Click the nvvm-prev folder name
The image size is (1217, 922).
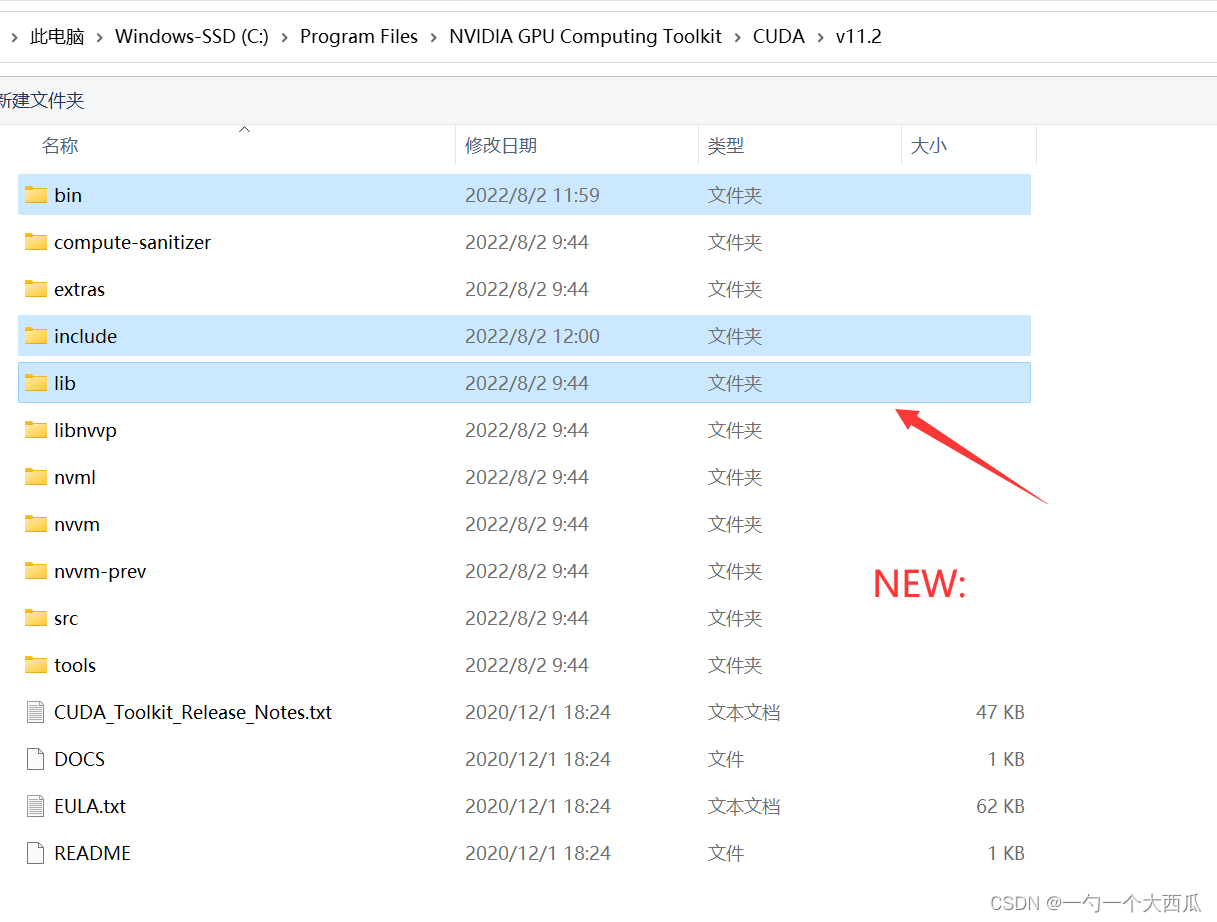[x=100, y=571]
